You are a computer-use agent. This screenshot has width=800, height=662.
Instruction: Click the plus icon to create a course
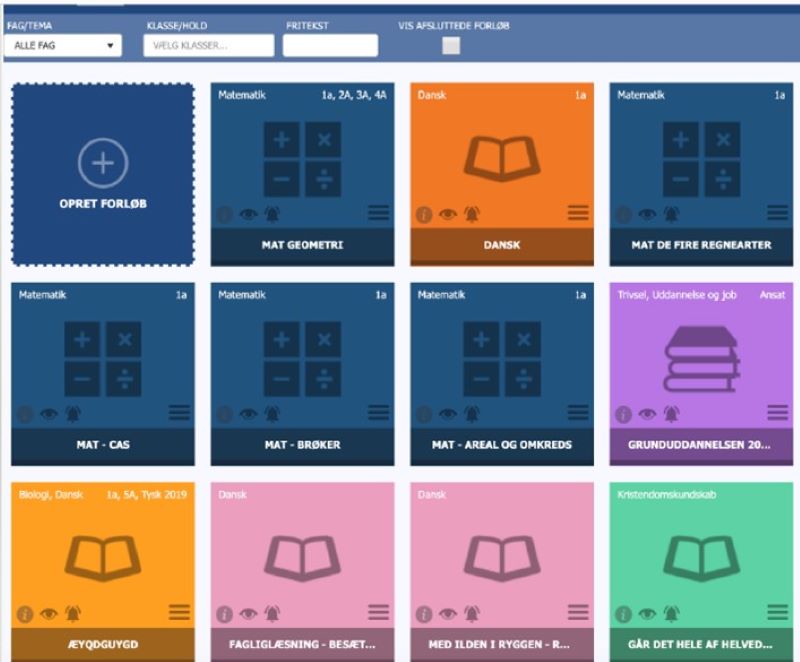coord(103,162)
